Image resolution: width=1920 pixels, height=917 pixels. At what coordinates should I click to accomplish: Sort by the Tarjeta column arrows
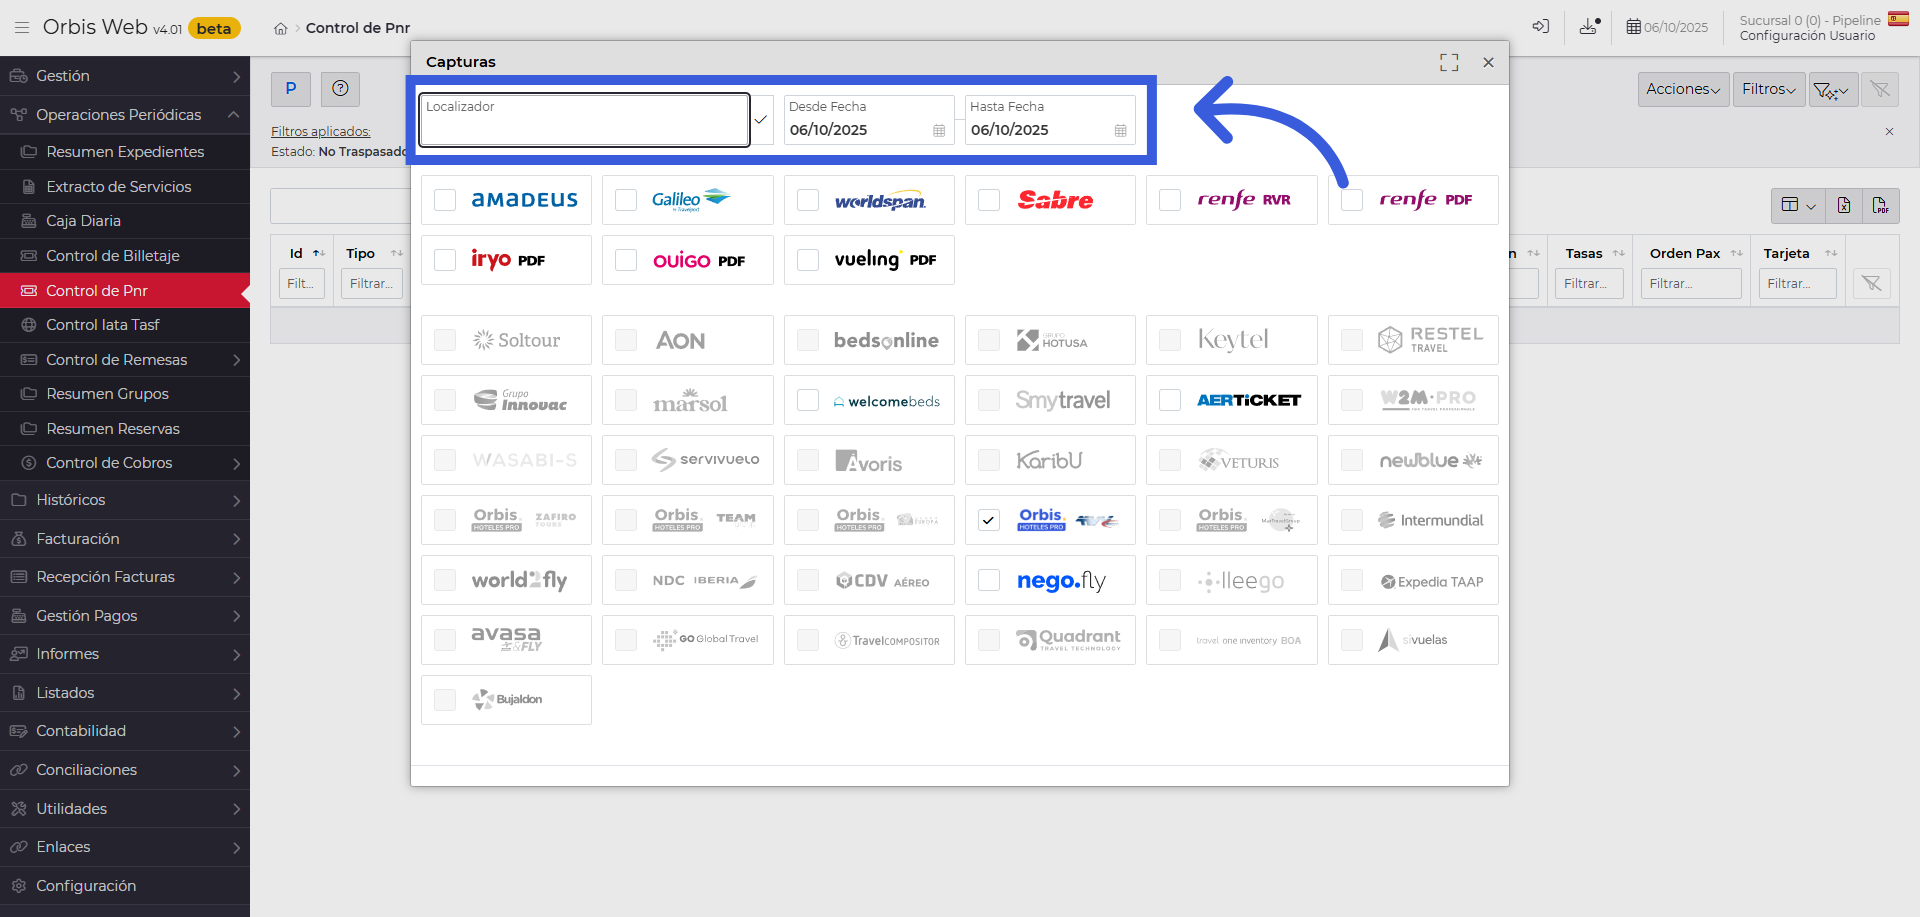1831,254
